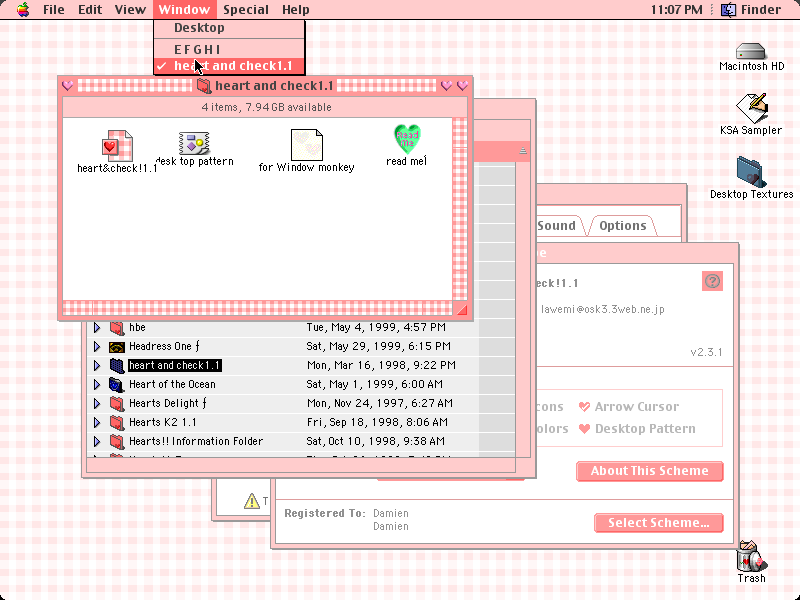The image size is (800, 600).
Task: Select the hbe row name in the list
Action: [x=137, y=328]
